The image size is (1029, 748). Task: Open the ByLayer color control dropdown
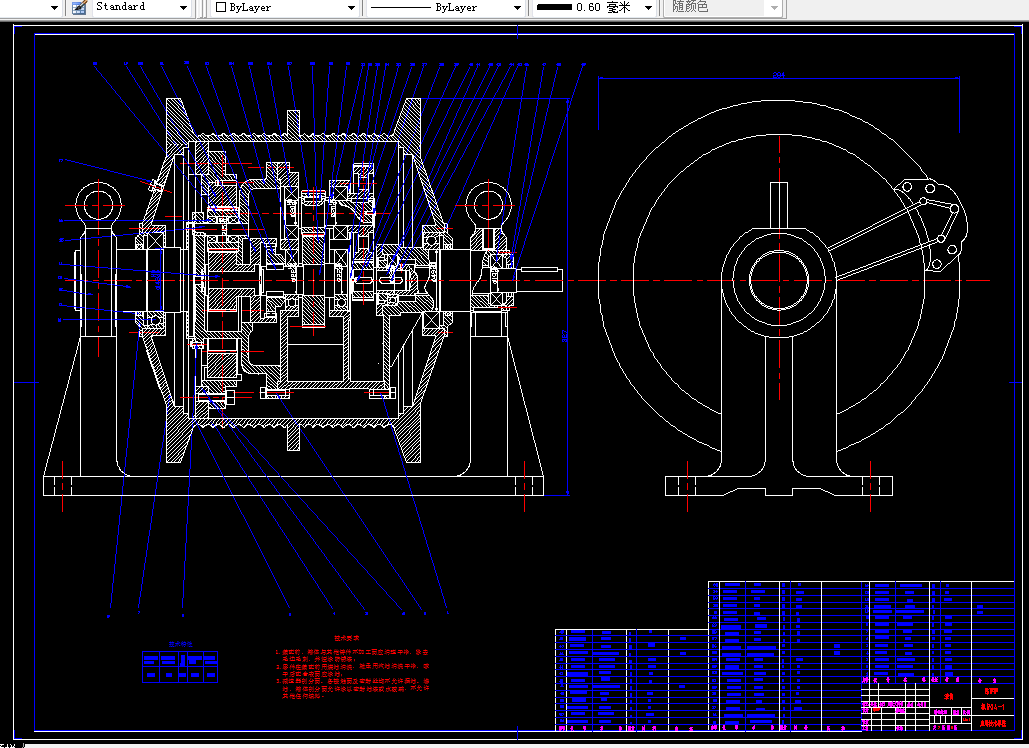[284, 7]
